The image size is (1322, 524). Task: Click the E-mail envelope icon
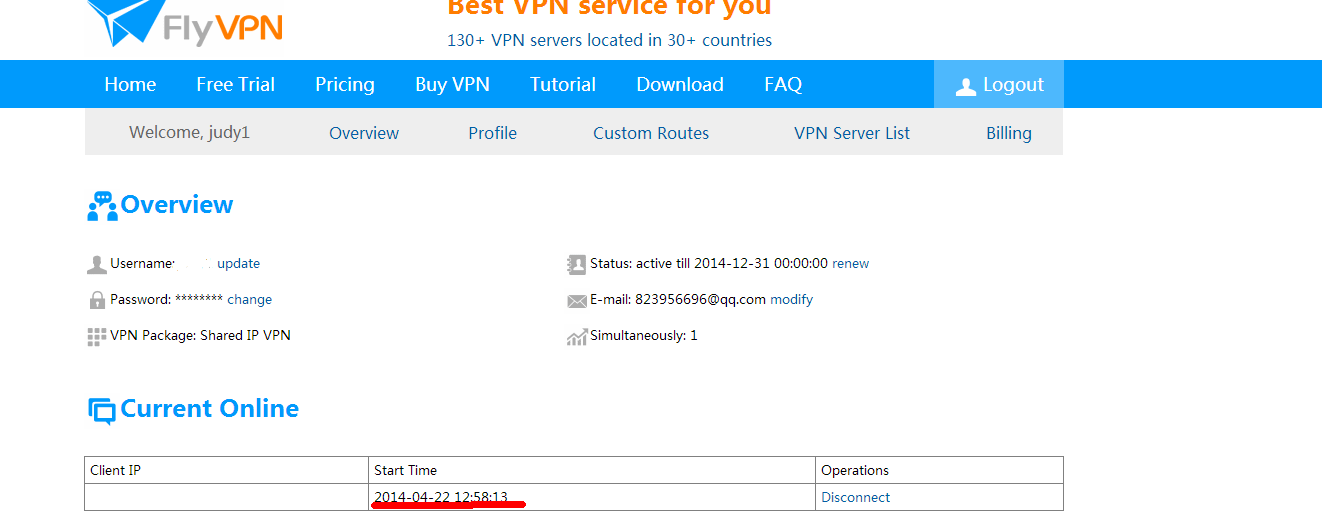[576, 301]
